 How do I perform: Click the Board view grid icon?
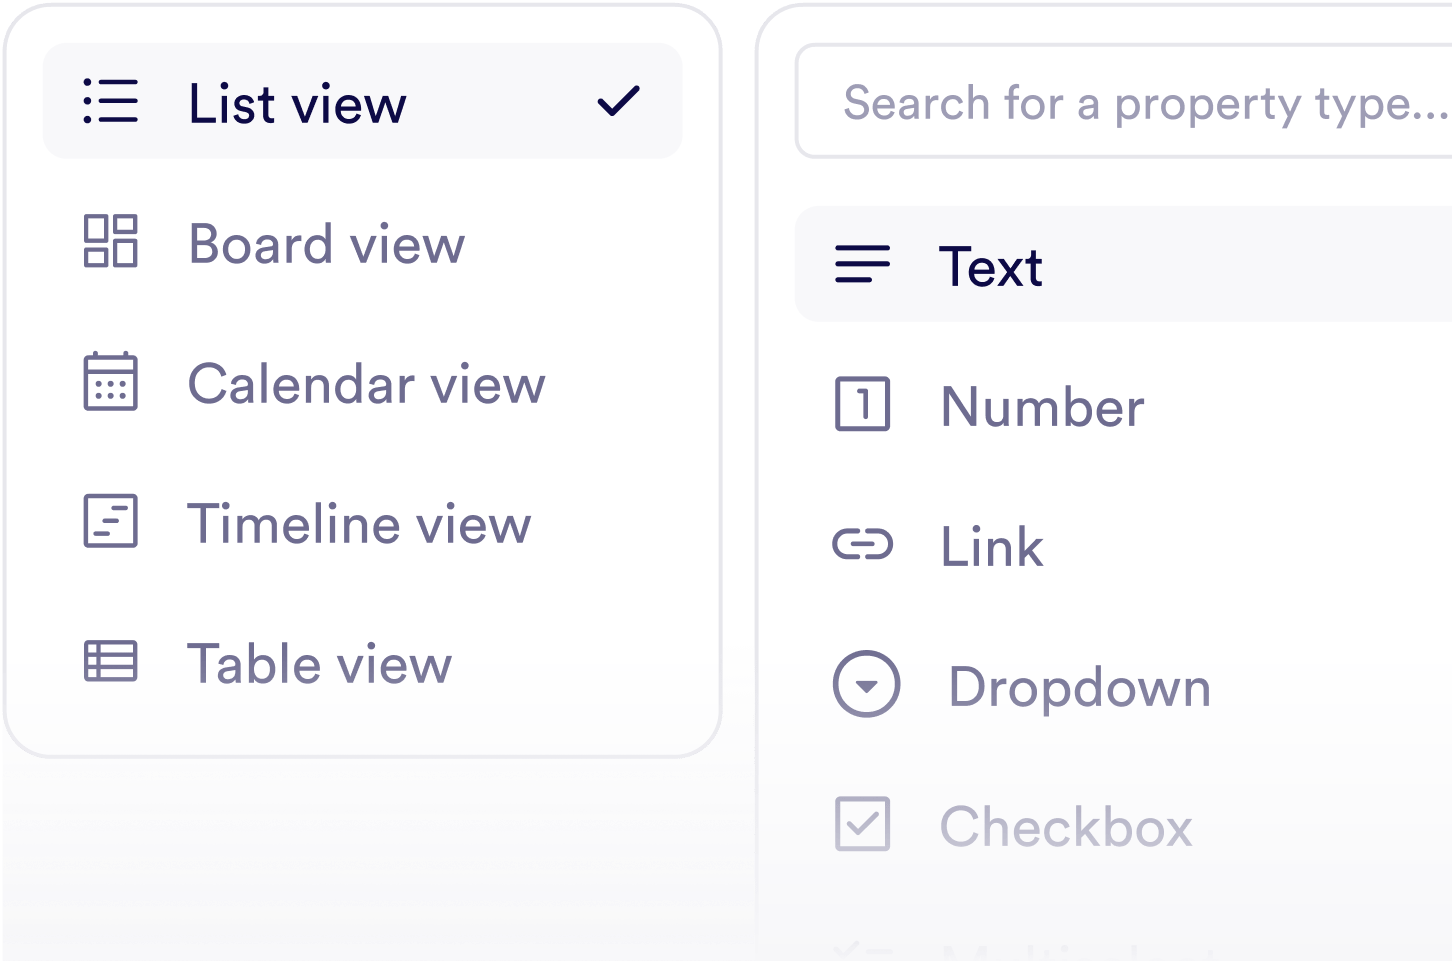(111, 242)
